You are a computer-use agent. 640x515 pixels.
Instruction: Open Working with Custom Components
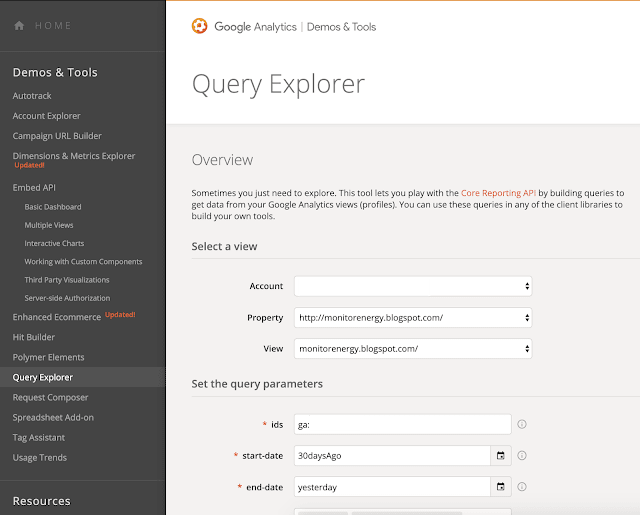coord(83,262)
